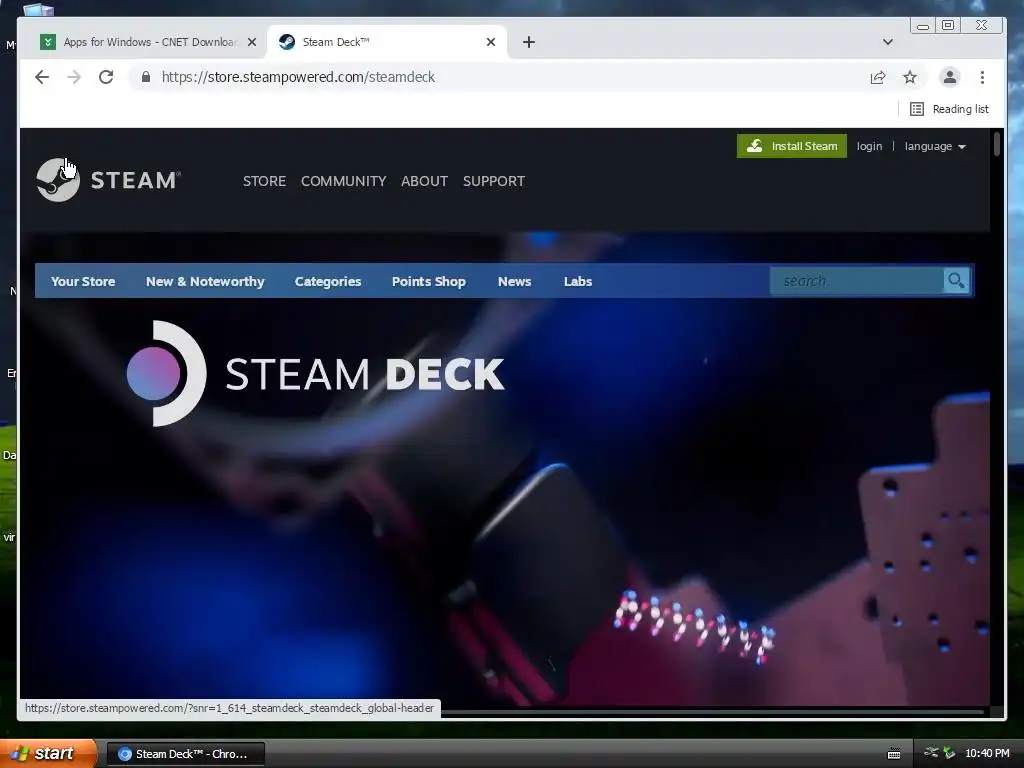The height and width of the screenshot is (768, 1024).
Task: Click the on-screen keyboard tray icon
Action: (x=894, y=754)
